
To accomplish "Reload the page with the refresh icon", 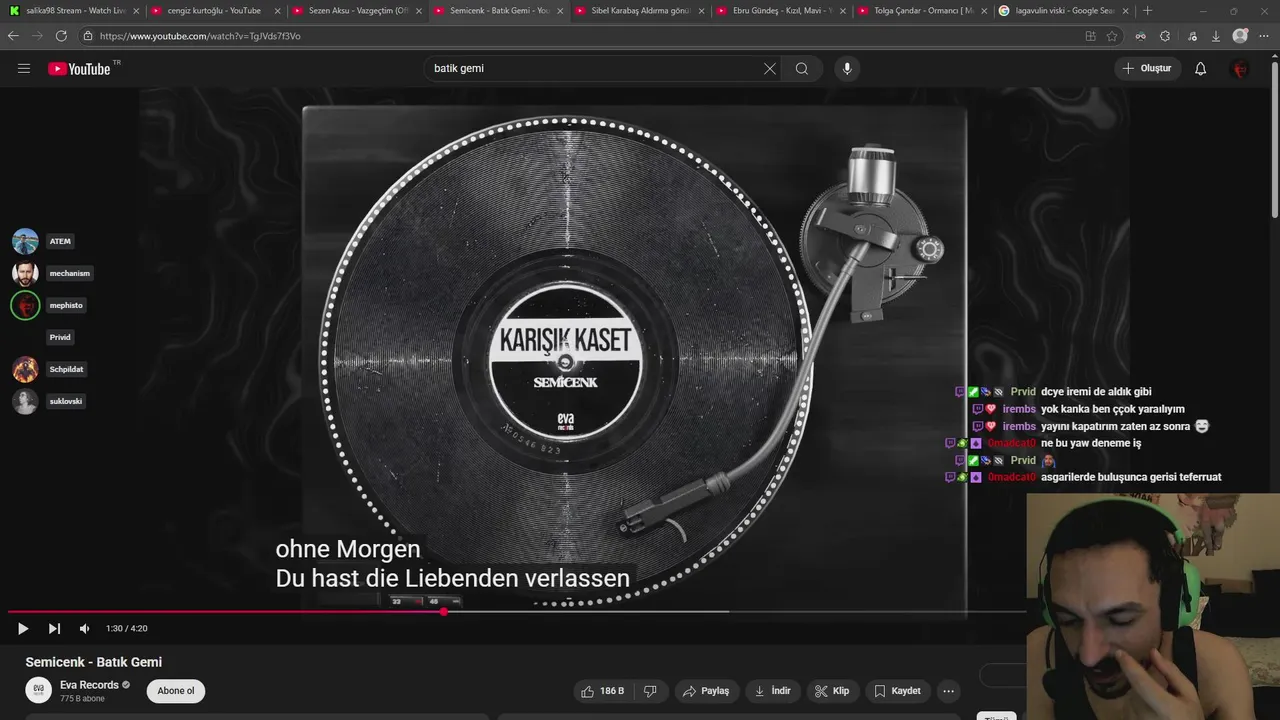I will (x=61, y=36).
